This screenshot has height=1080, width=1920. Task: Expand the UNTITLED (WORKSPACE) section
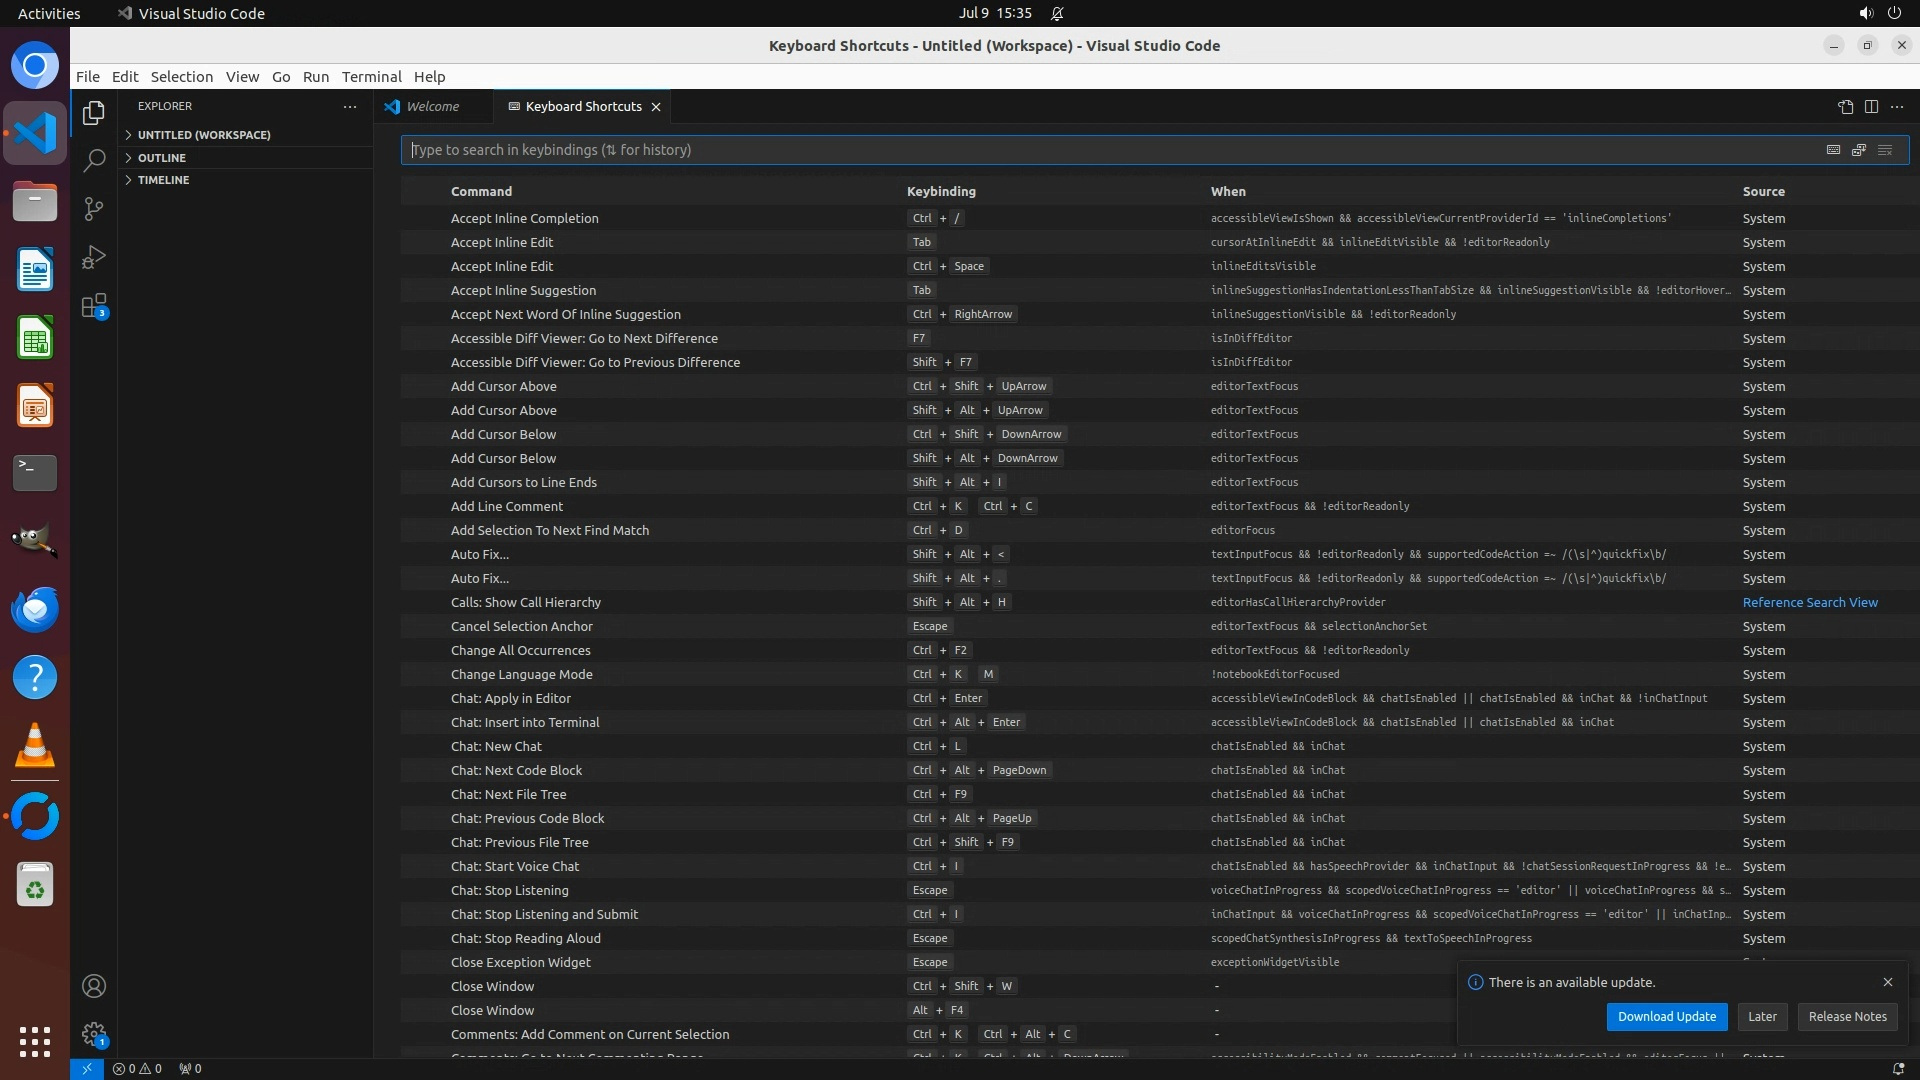(x=204, y=135)
